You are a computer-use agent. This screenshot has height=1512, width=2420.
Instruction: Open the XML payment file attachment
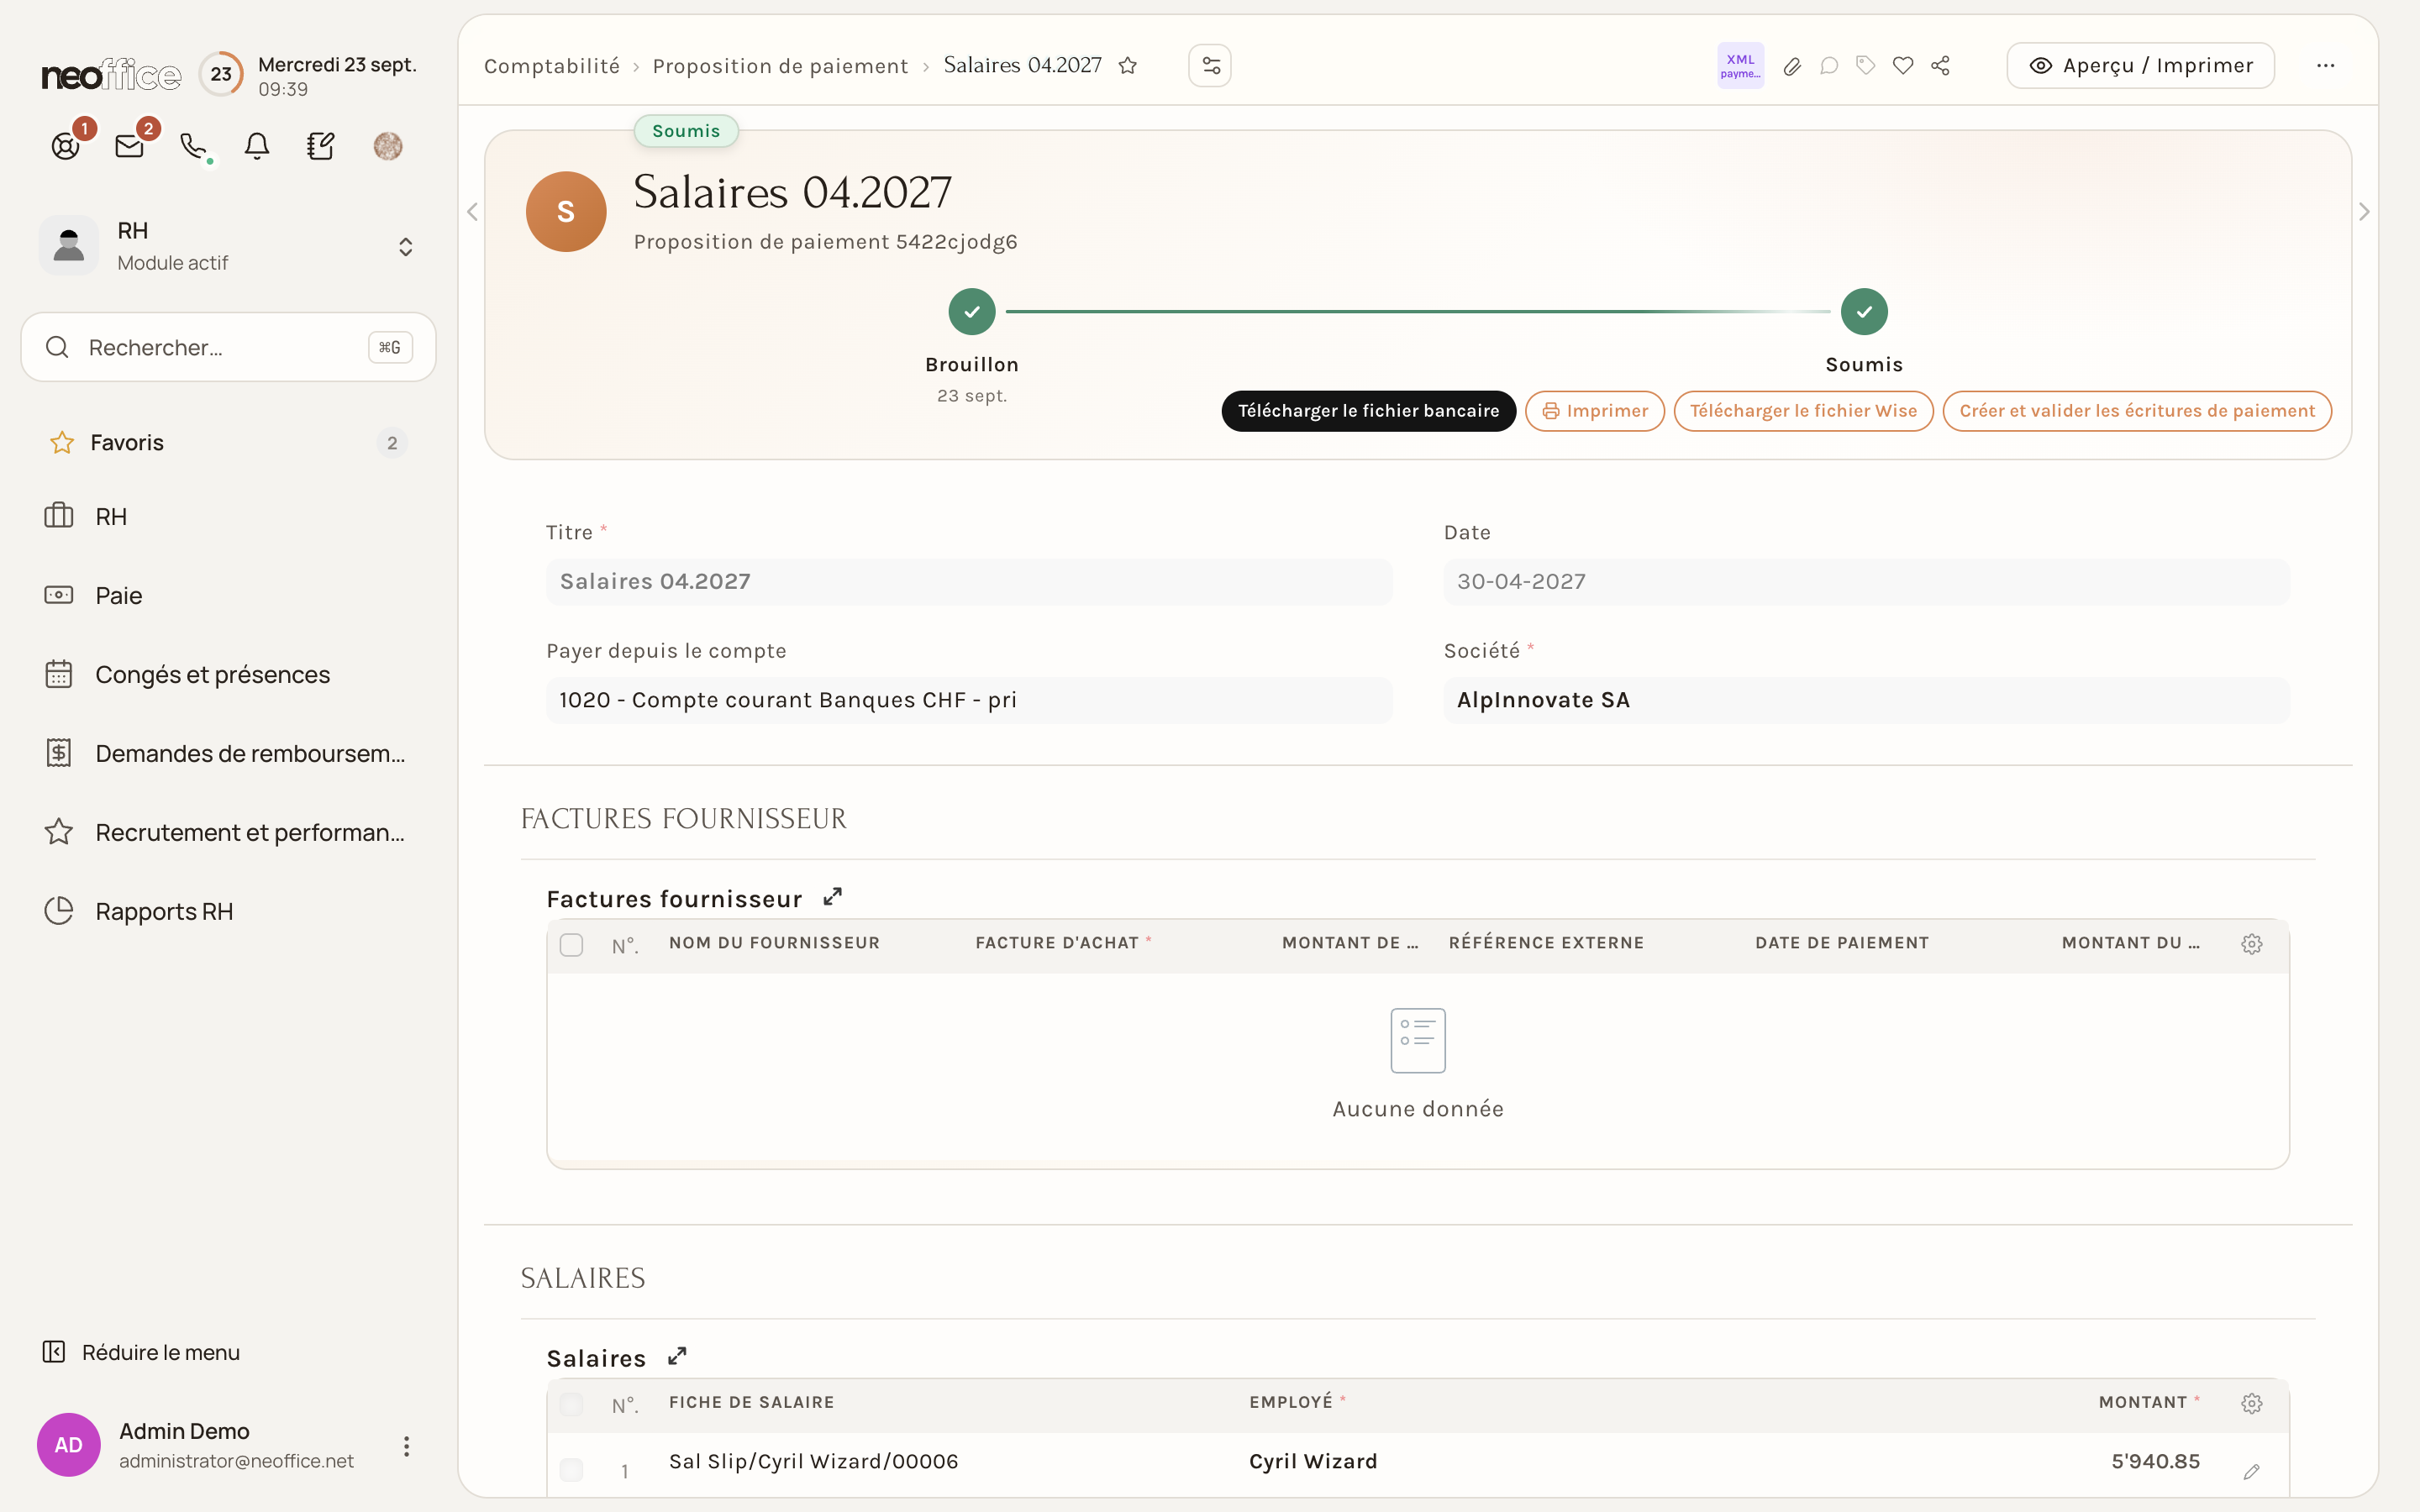1740,66
